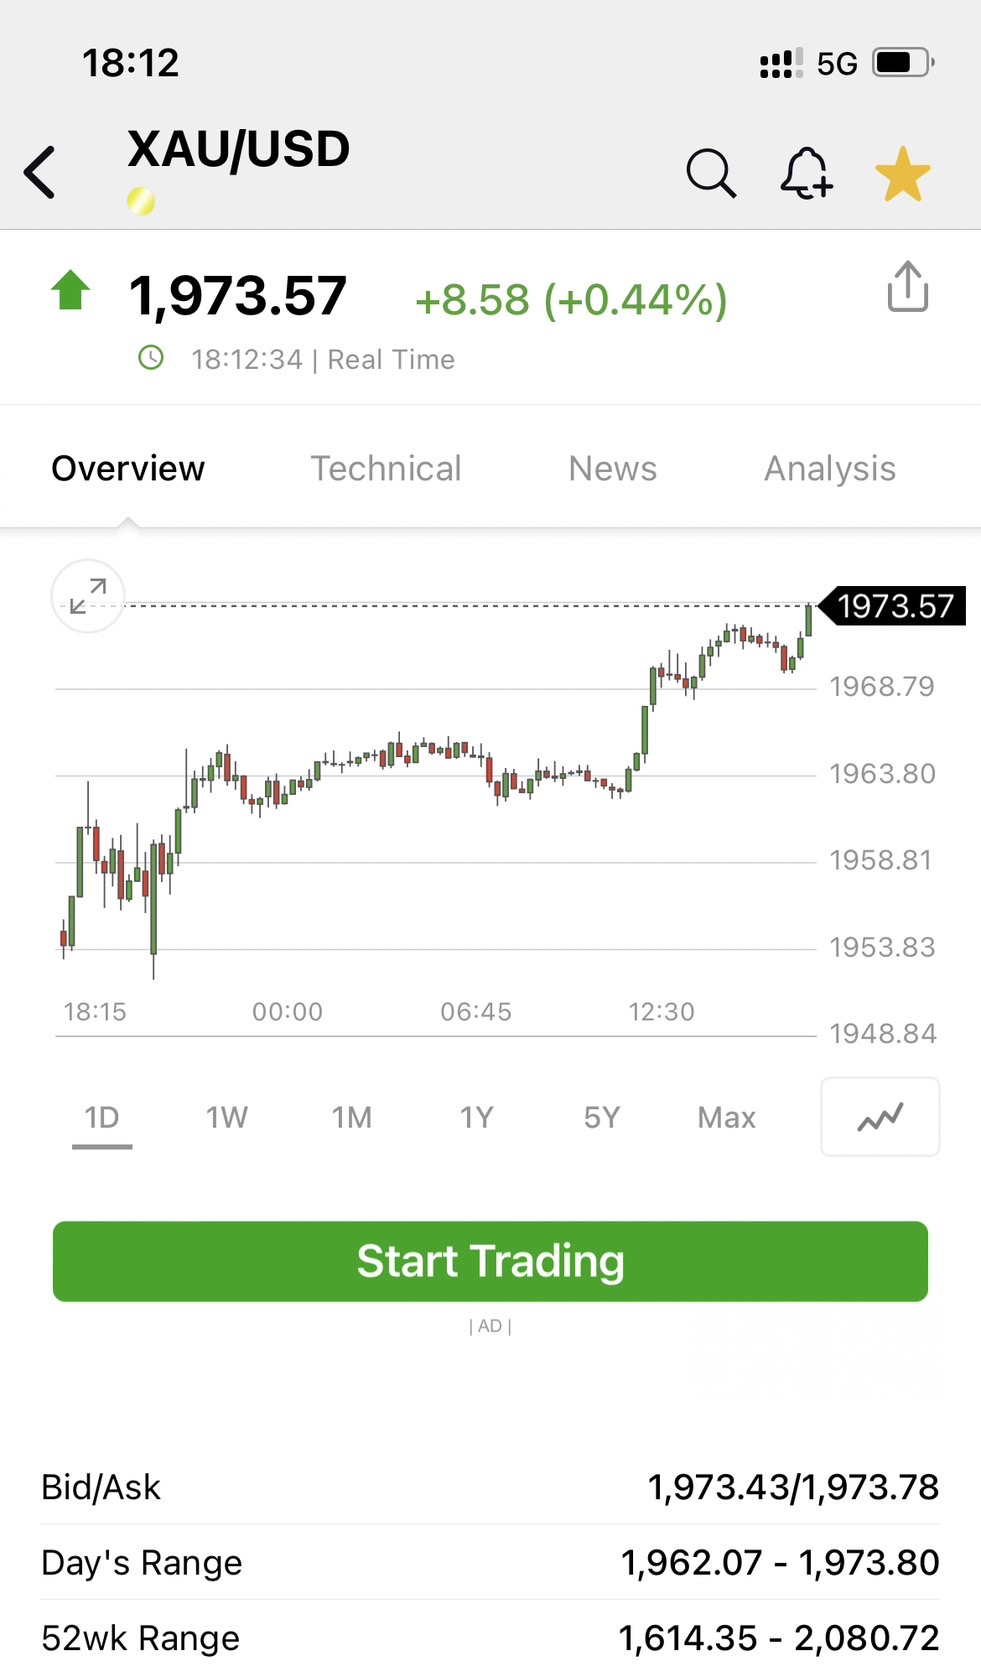The width and height of the screenshot is (981, 1671).
Task: Tap the share icon
Action: coord(907,287)
